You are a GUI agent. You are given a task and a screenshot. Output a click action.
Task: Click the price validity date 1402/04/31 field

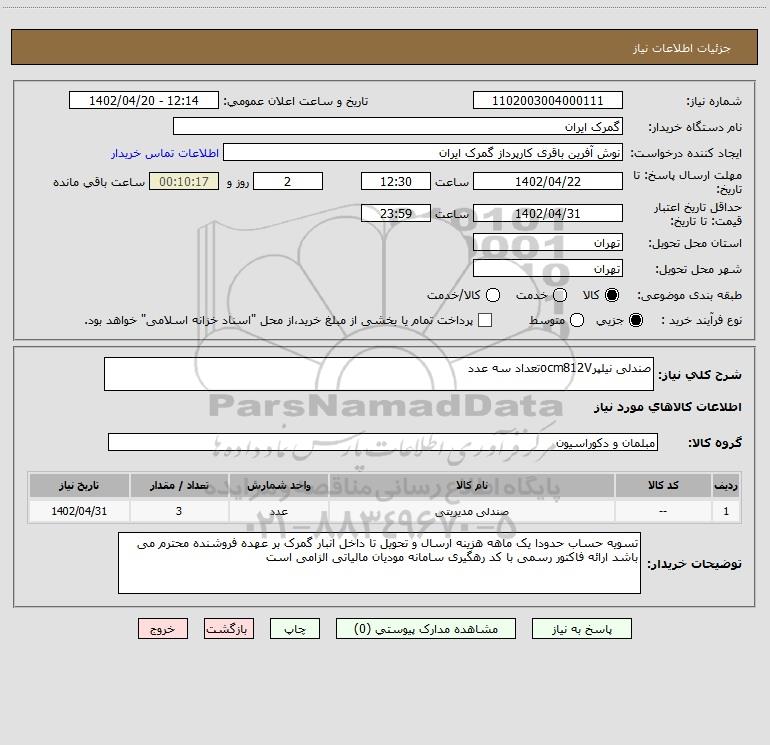548,213
